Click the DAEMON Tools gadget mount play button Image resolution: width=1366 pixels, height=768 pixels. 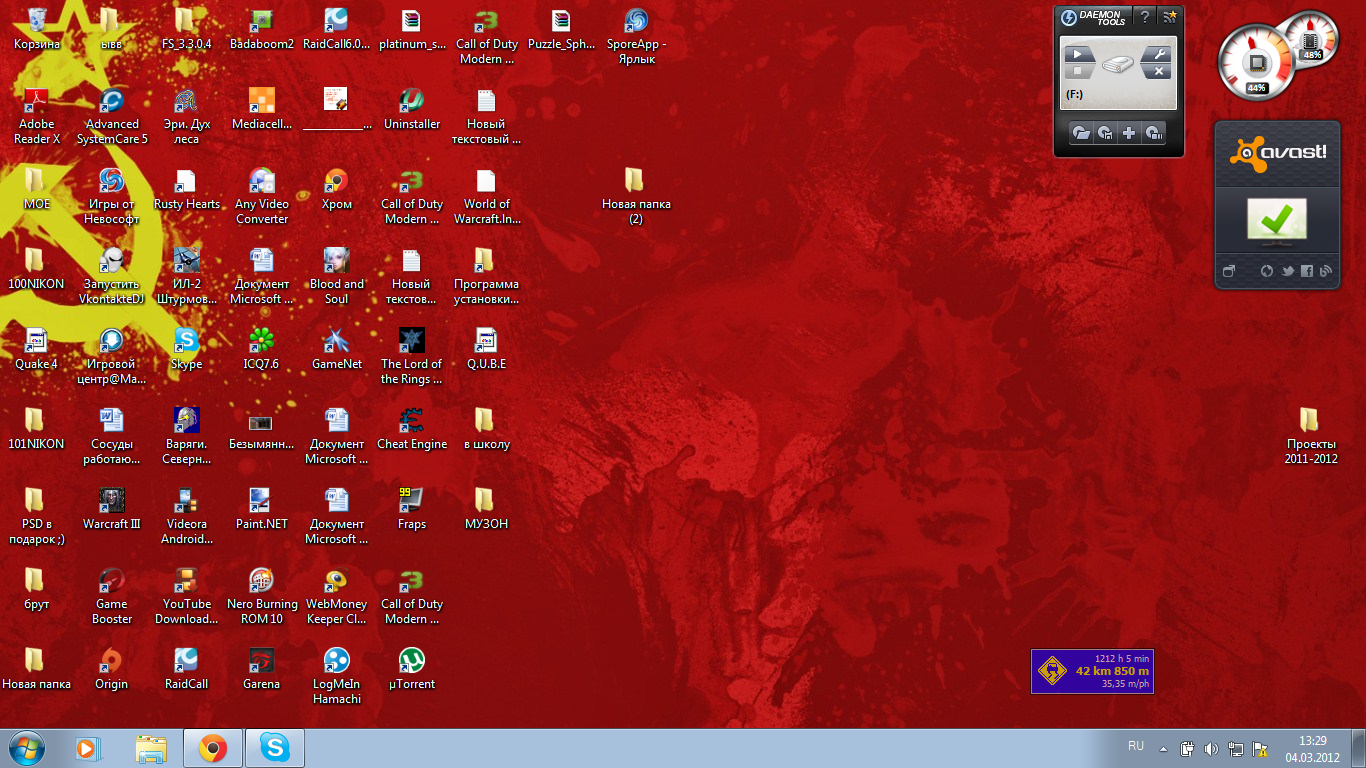(1078, 55)
